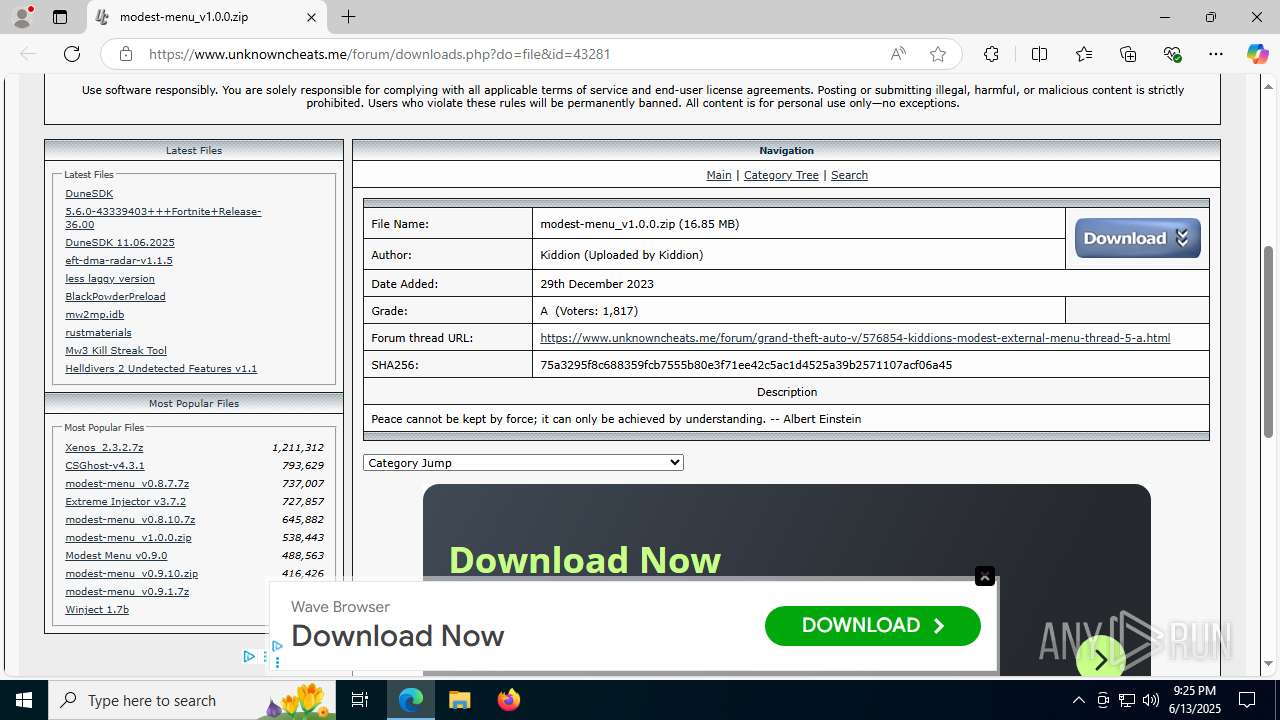View site information lock icon
This screenshot has height=720, width=1280.
click(125, 54)
